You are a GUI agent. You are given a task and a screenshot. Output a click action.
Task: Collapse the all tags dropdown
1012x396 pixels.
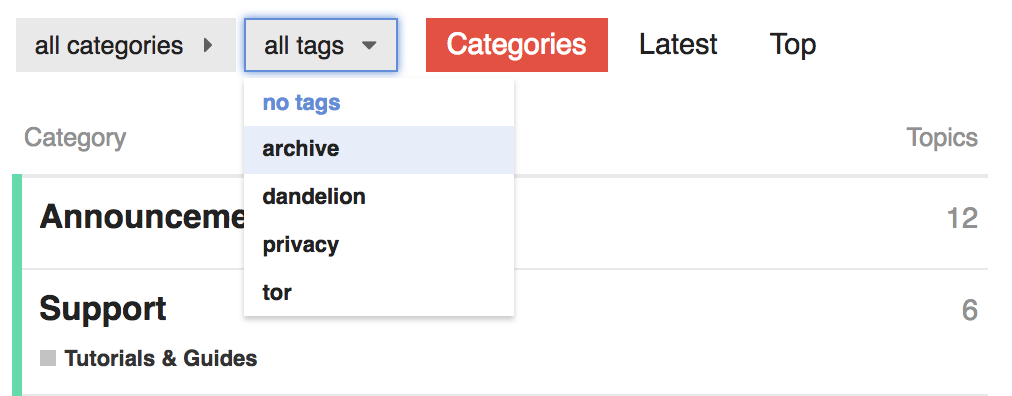point(321,45)
